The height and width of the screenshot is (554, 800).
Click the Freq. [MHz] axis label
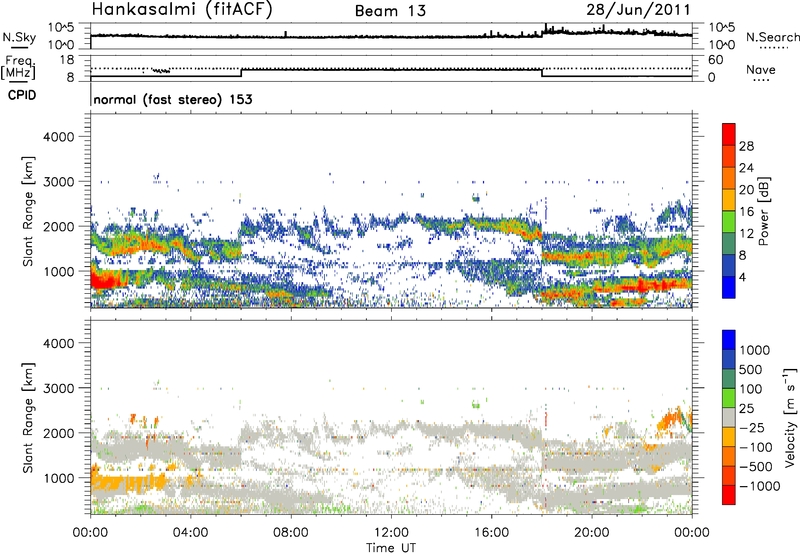pos(18,67)
